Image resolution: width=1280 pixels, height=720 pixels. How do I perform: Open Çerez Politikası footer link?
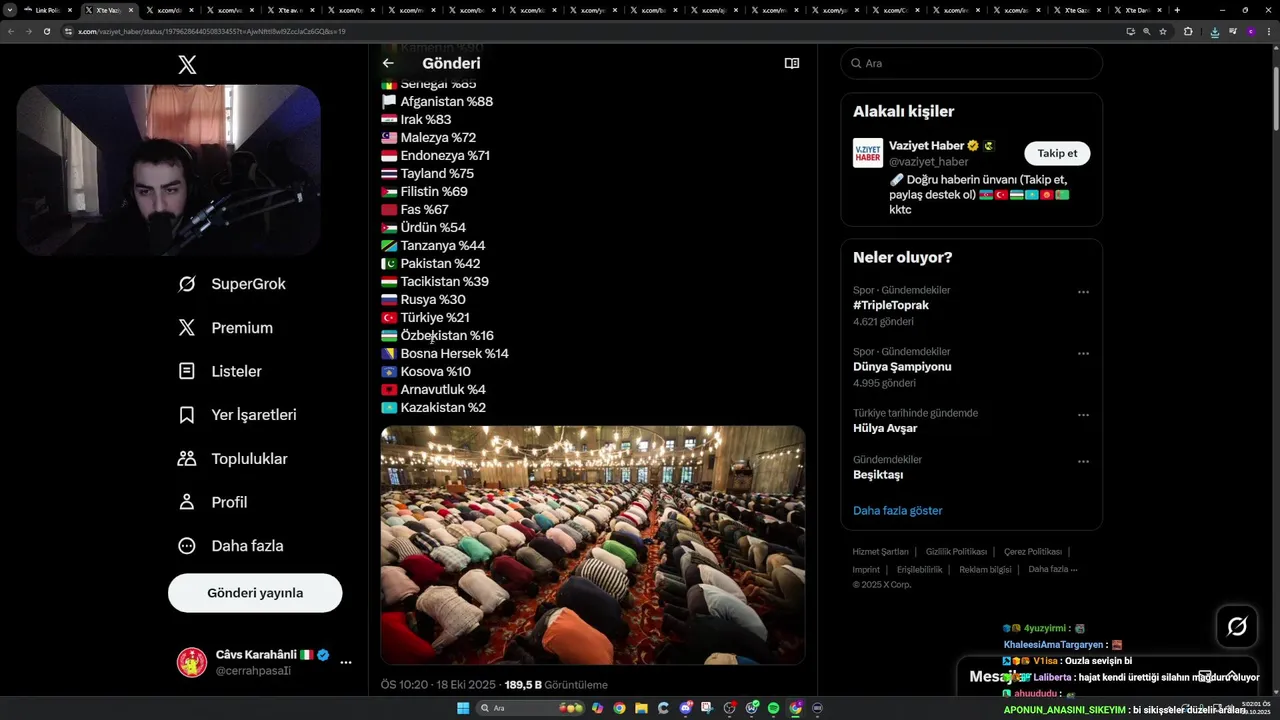[x=1033, y=552]
